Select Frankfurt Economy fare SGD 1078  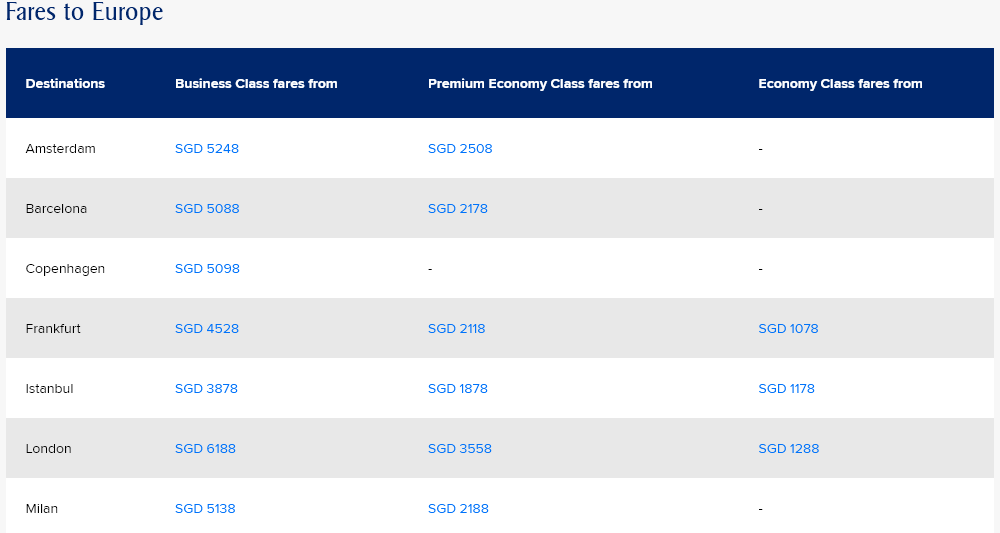[788, 329]
